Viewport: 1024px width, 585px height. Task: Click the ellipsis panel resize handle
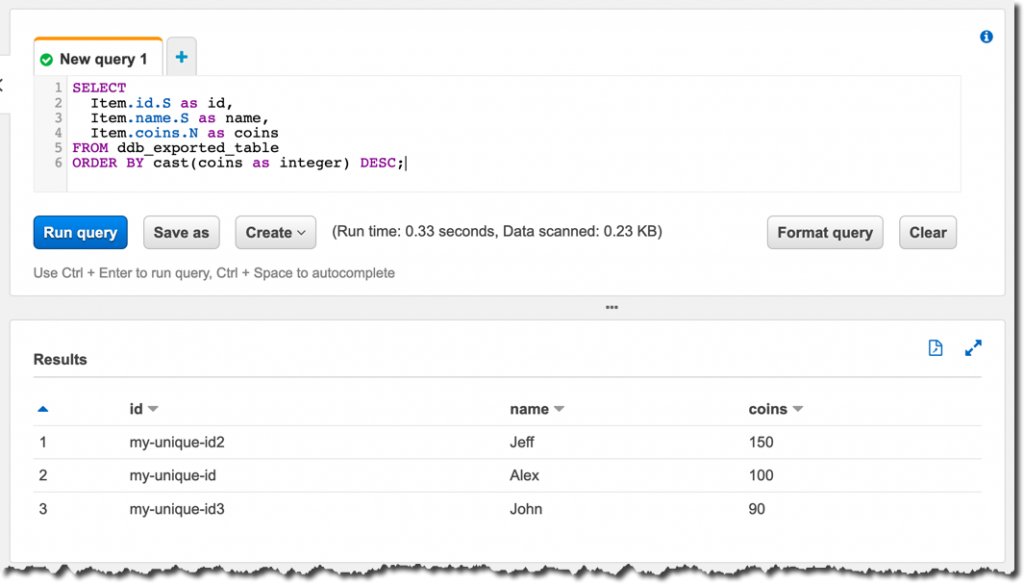[x=611, y=308]
